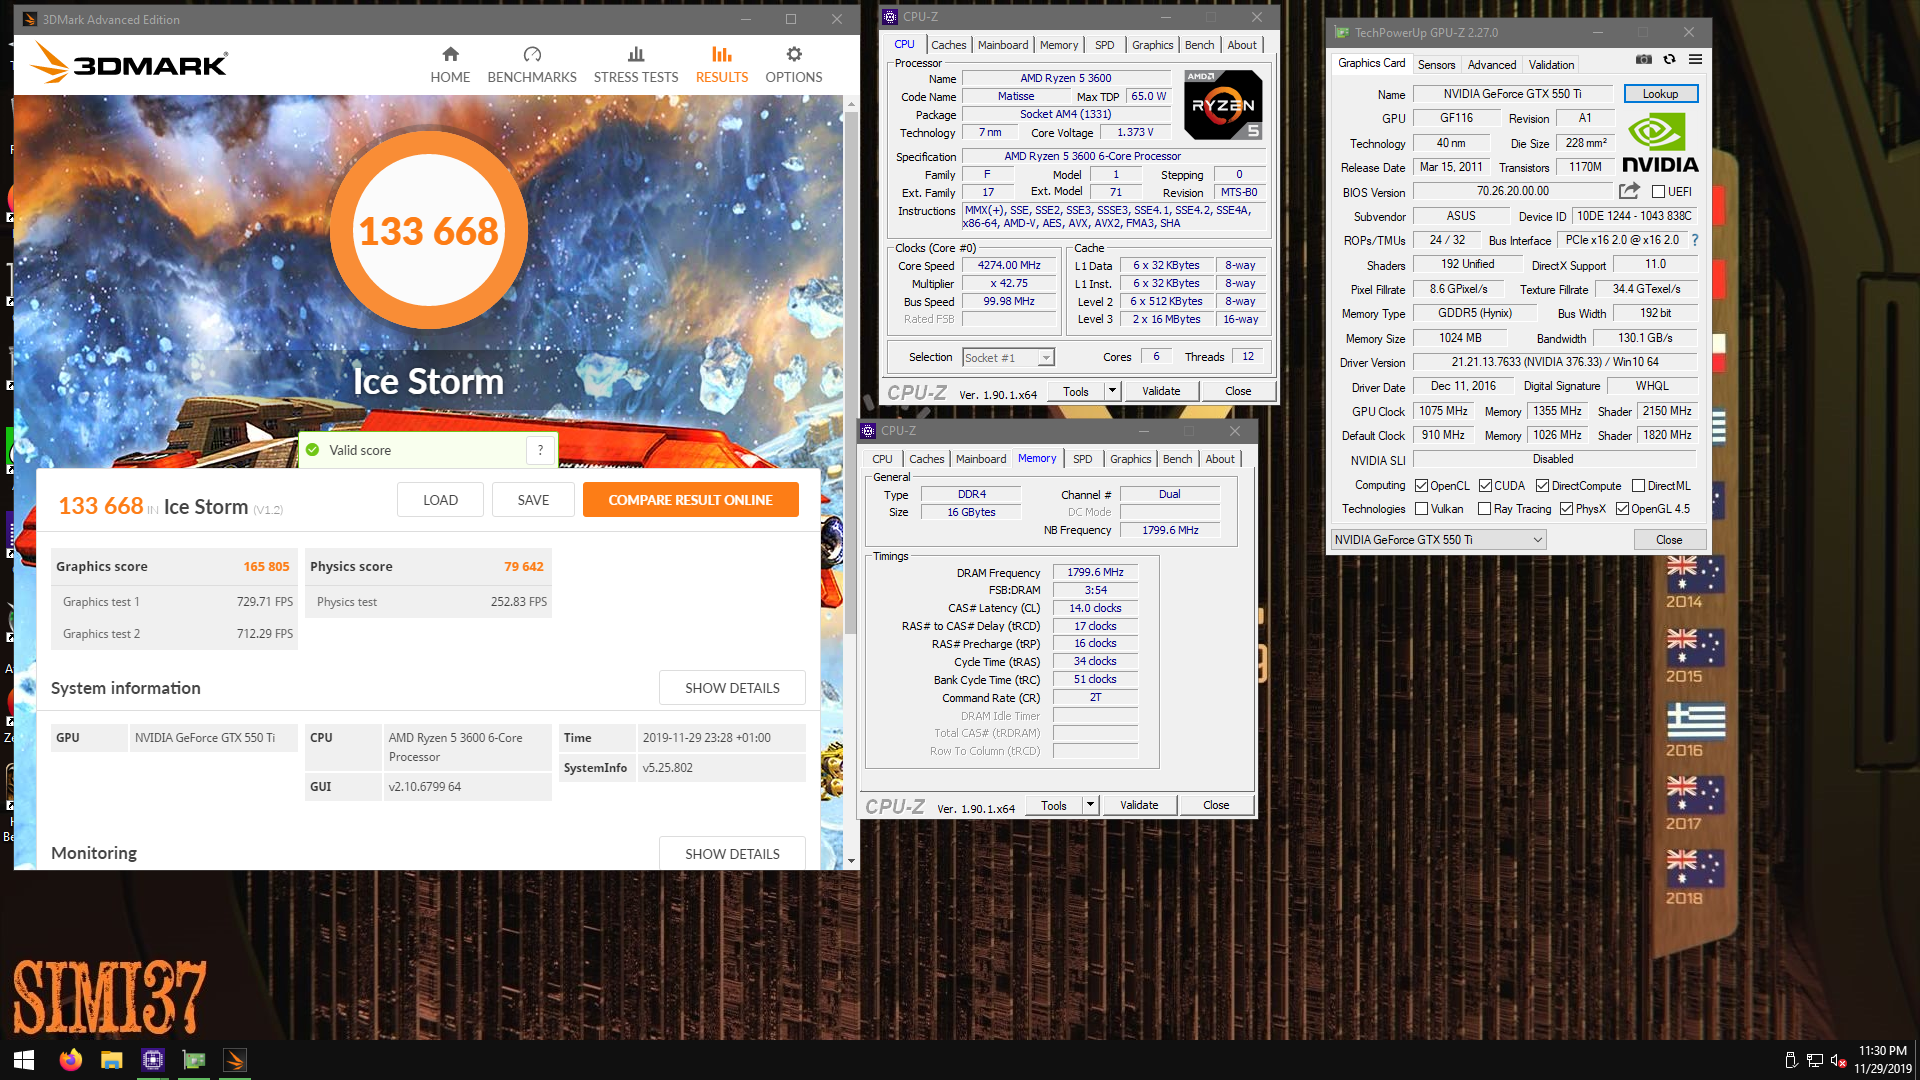This screenshot has height=1080, width=1920.
Task: Click the LOAD button in 3DMark
Action: click(440, 500)
